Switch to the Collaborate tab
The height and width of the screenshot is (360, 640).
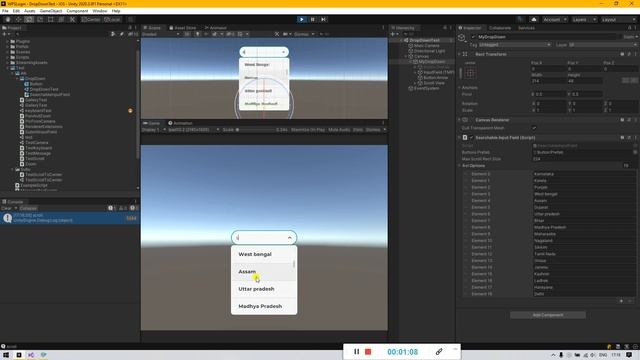click(500, 28)
